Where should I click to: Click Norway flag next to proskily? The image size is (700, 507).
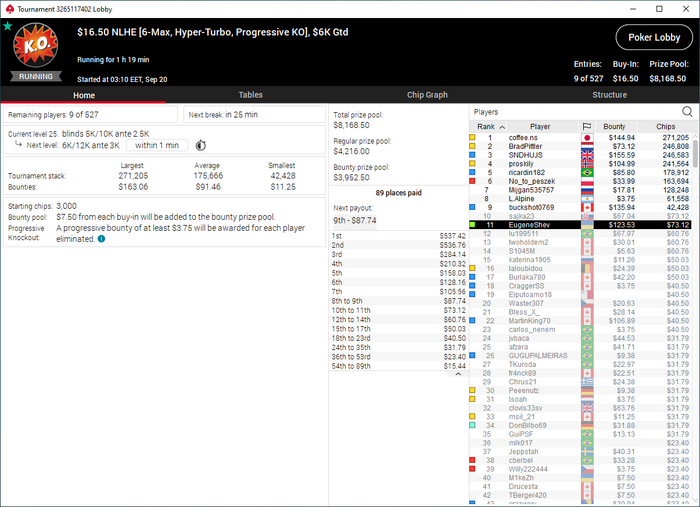[x=587, y=164]
